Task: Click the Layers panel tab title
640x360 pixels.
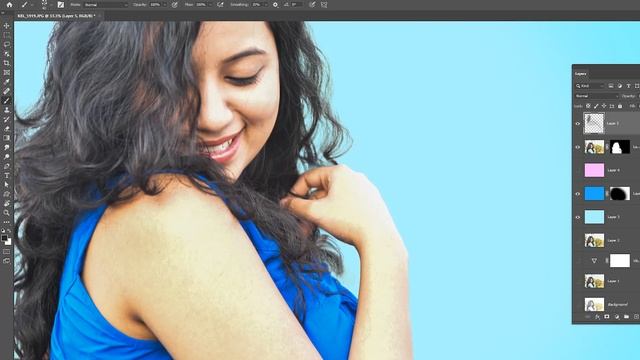Action: pyautogui.click(x=580, y=73)
